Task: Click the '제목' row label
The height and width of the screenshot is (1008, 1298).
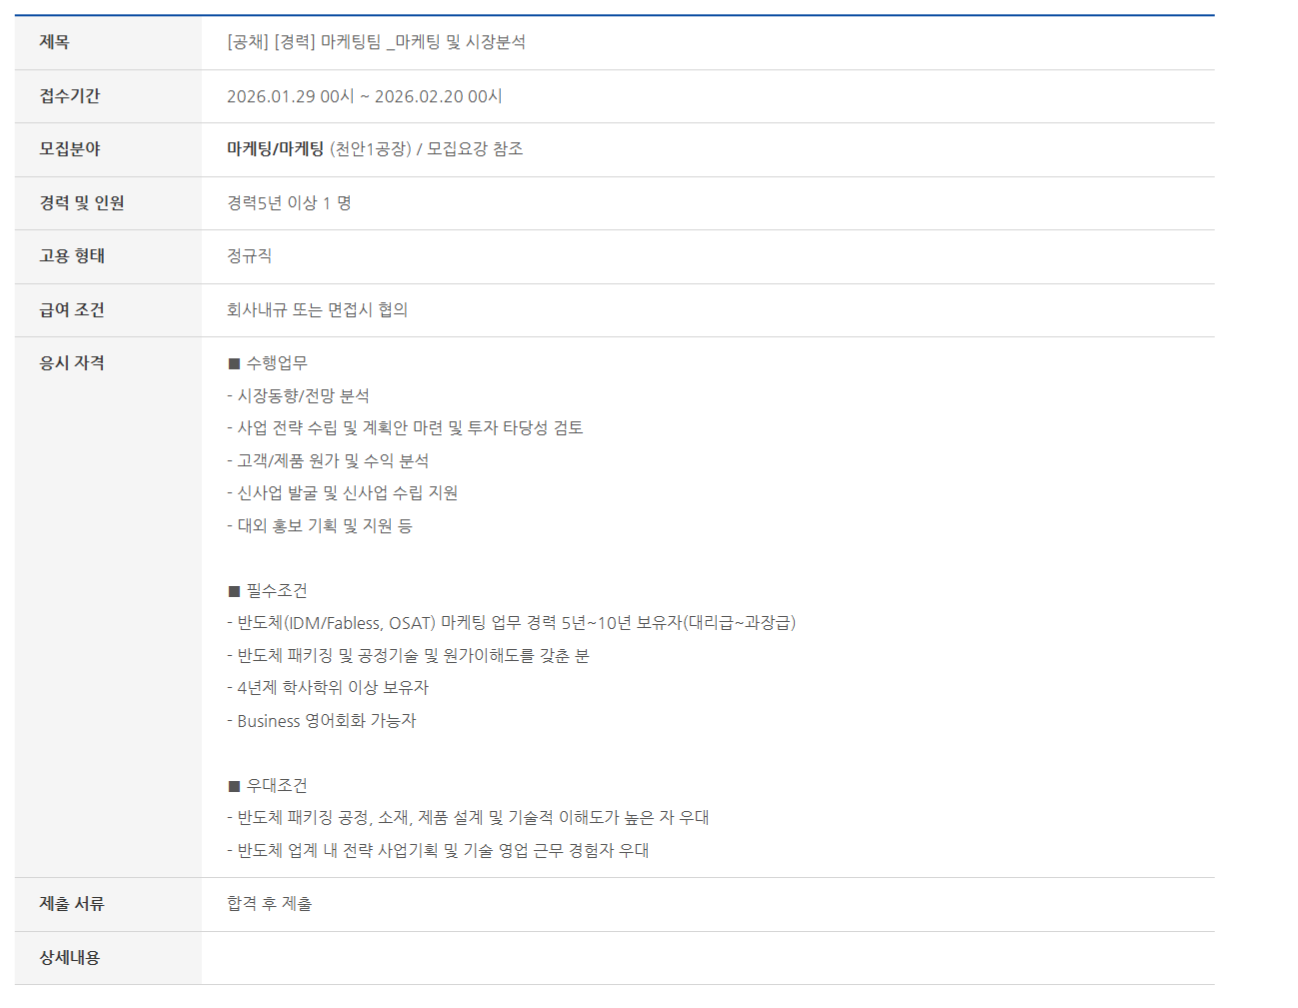Action: coord(54,42)
